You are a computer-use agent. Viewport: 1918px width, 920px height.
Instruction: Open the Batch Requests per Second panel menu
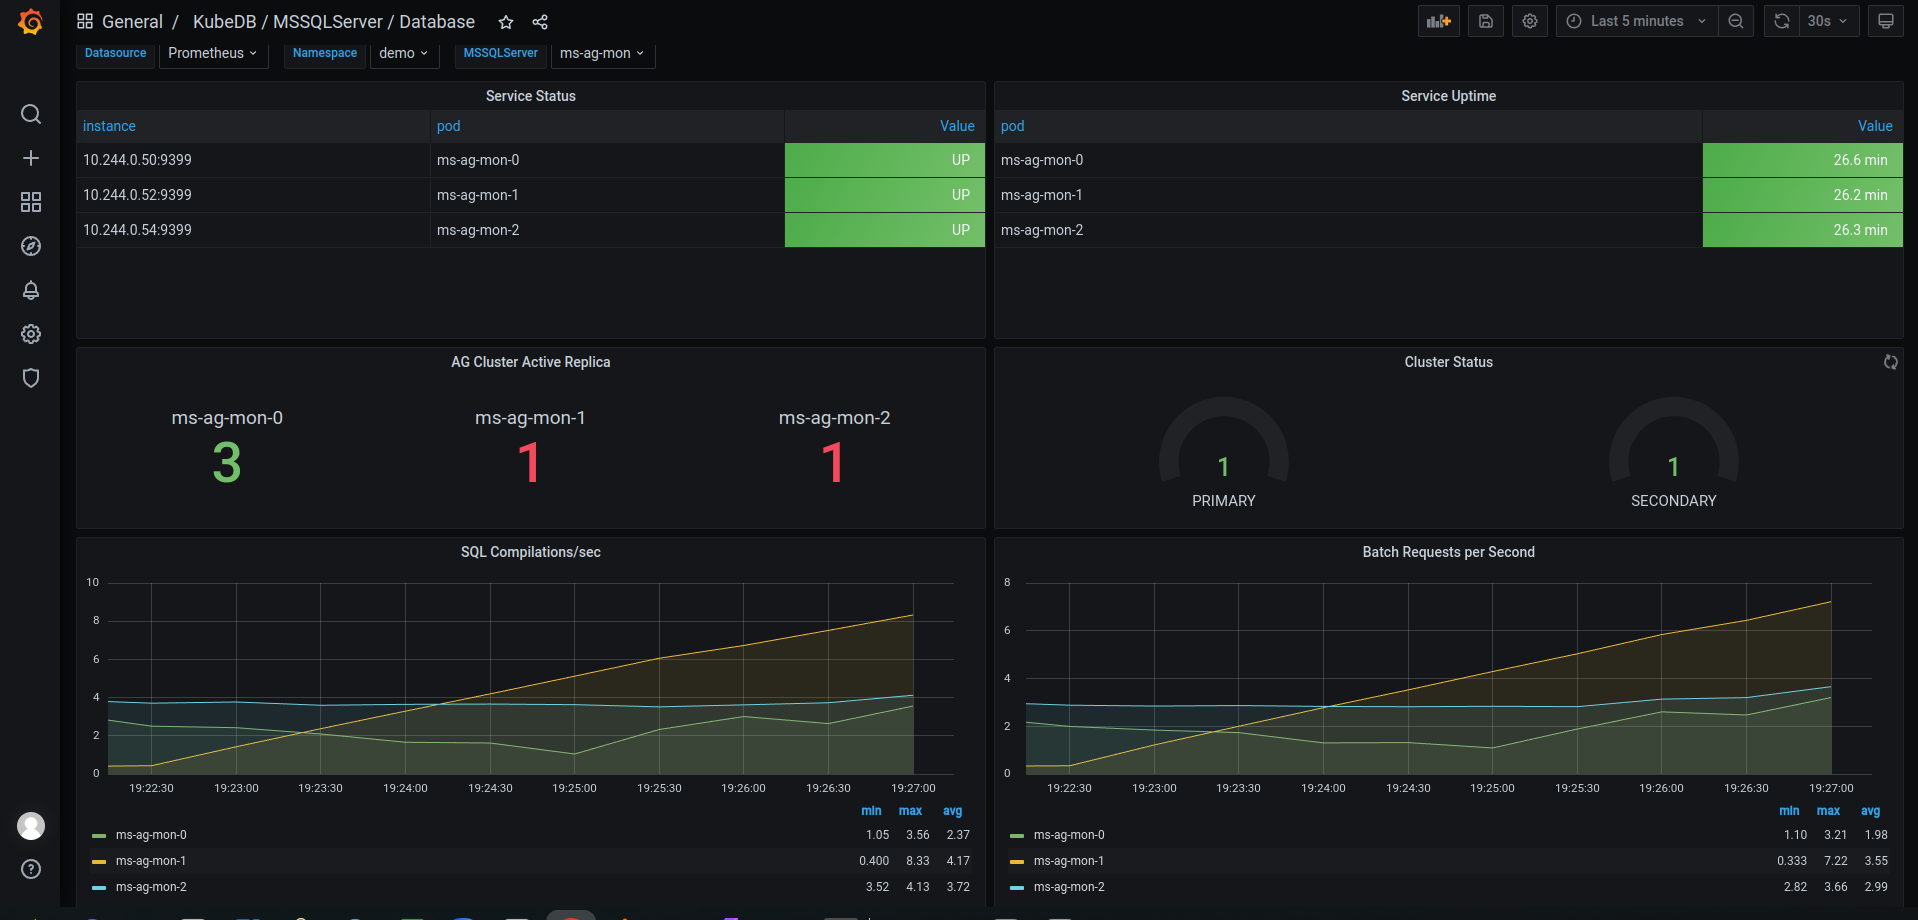point(1448,552)
